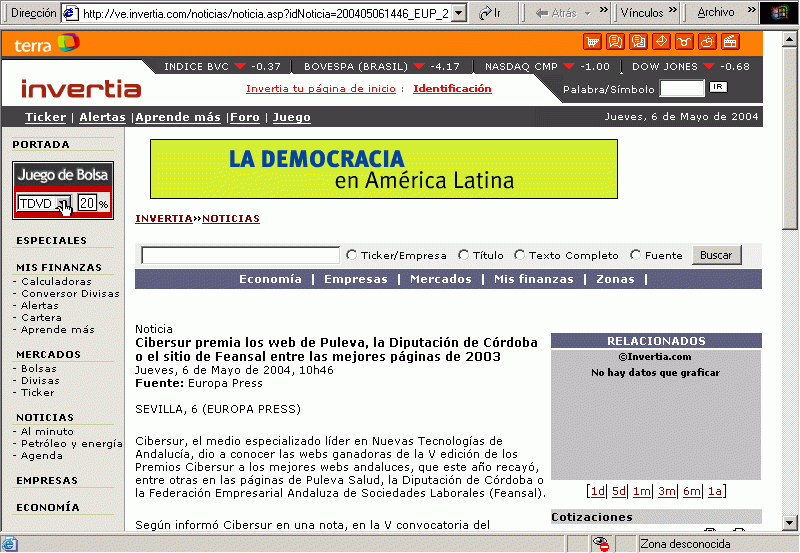800x553 pixels.
Task: Click the INVERTIA breadcrumb link
Action: (x=164, y=219)
